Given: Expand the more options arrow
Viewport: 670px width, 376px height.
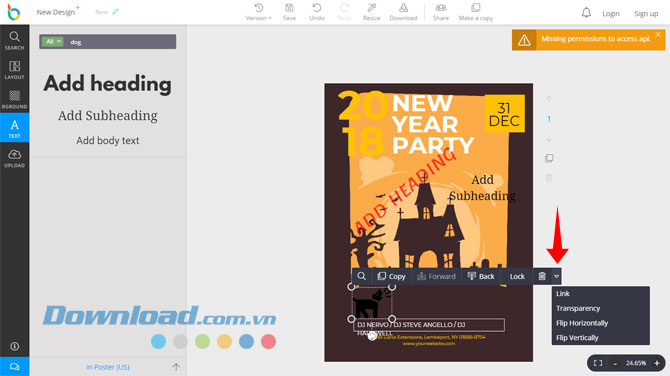Looking at the screenshot, I should 556,276.
